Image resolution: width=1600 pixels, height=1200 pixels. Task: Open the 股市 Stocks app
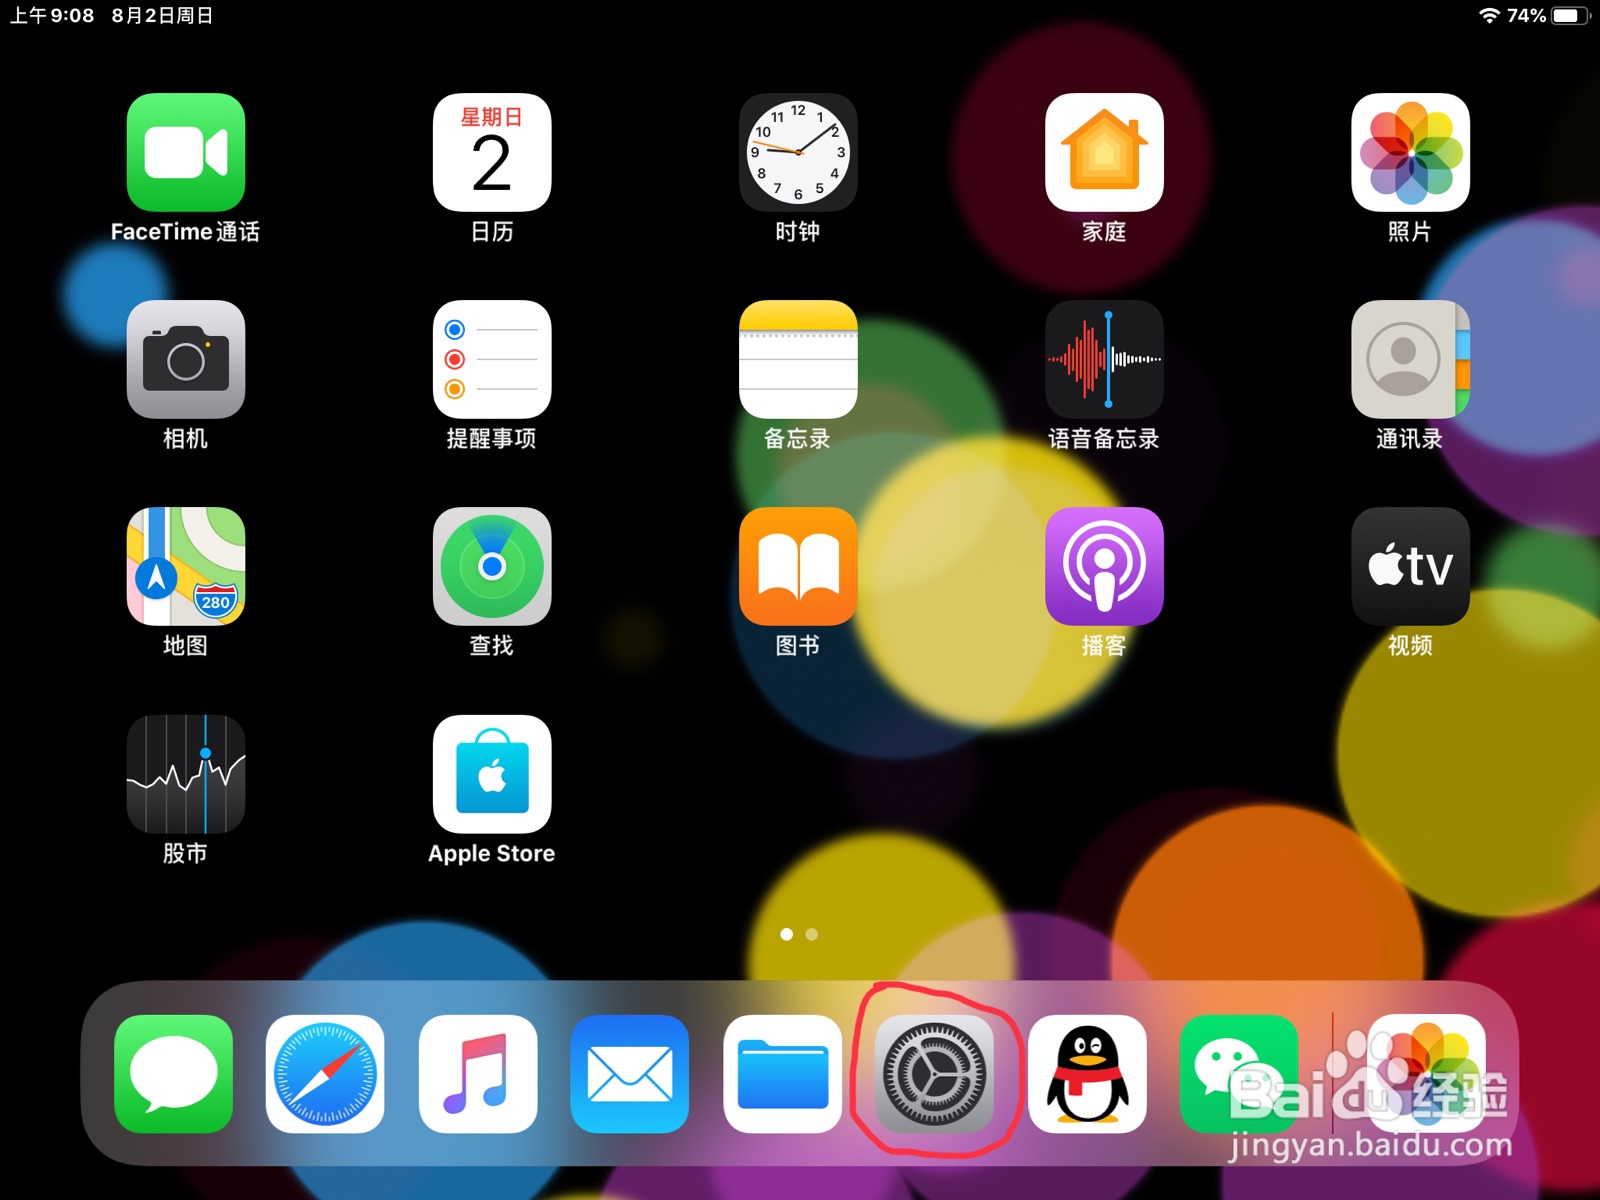point(186,774)
